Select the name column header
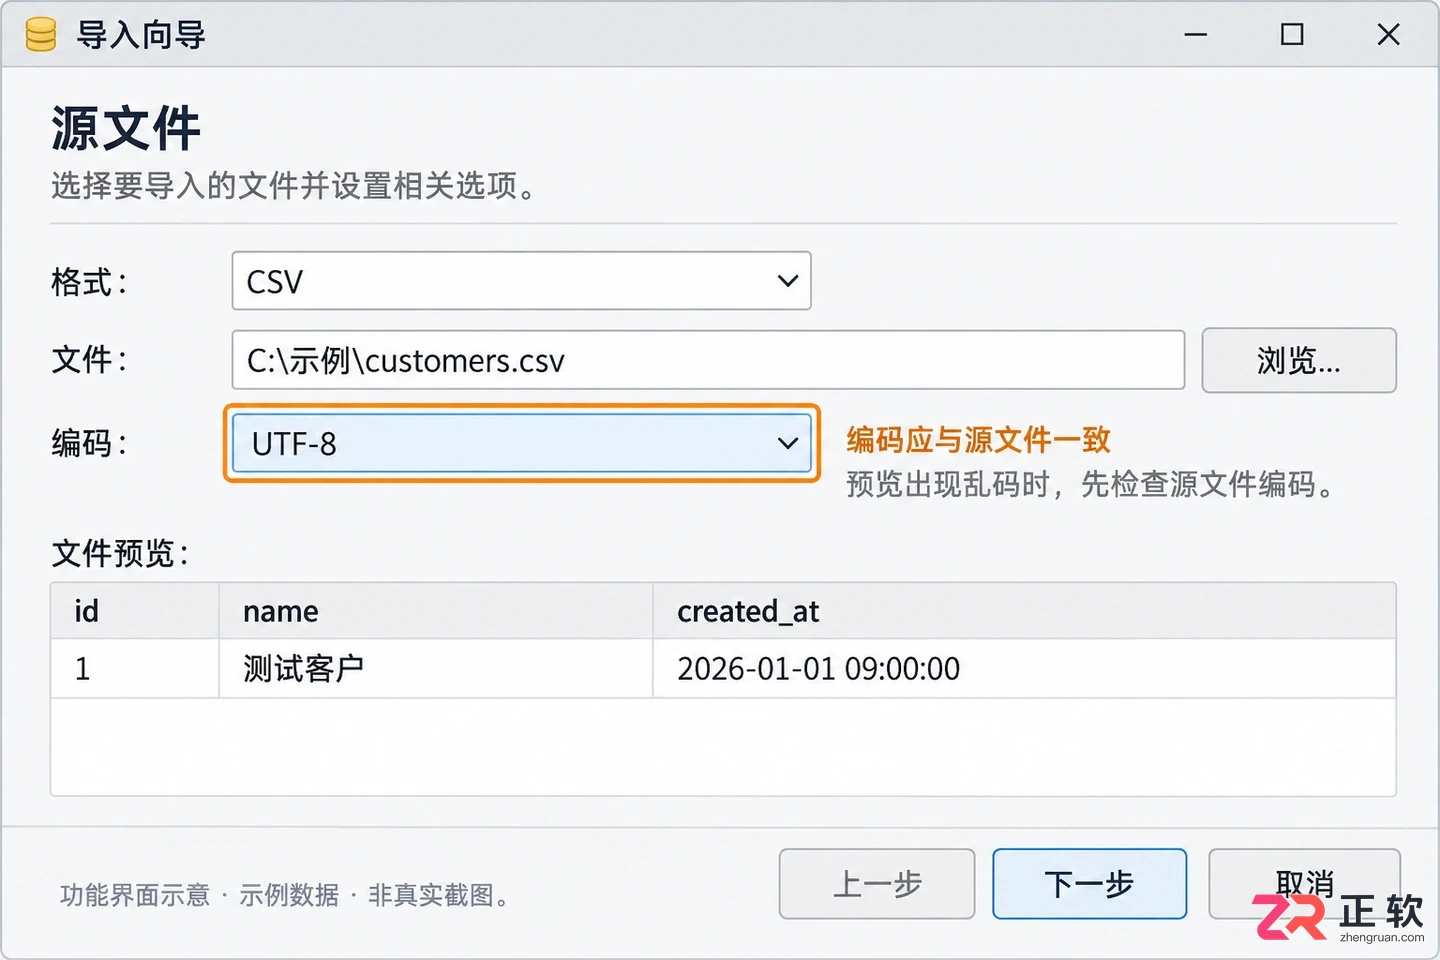 click(436, 611)
